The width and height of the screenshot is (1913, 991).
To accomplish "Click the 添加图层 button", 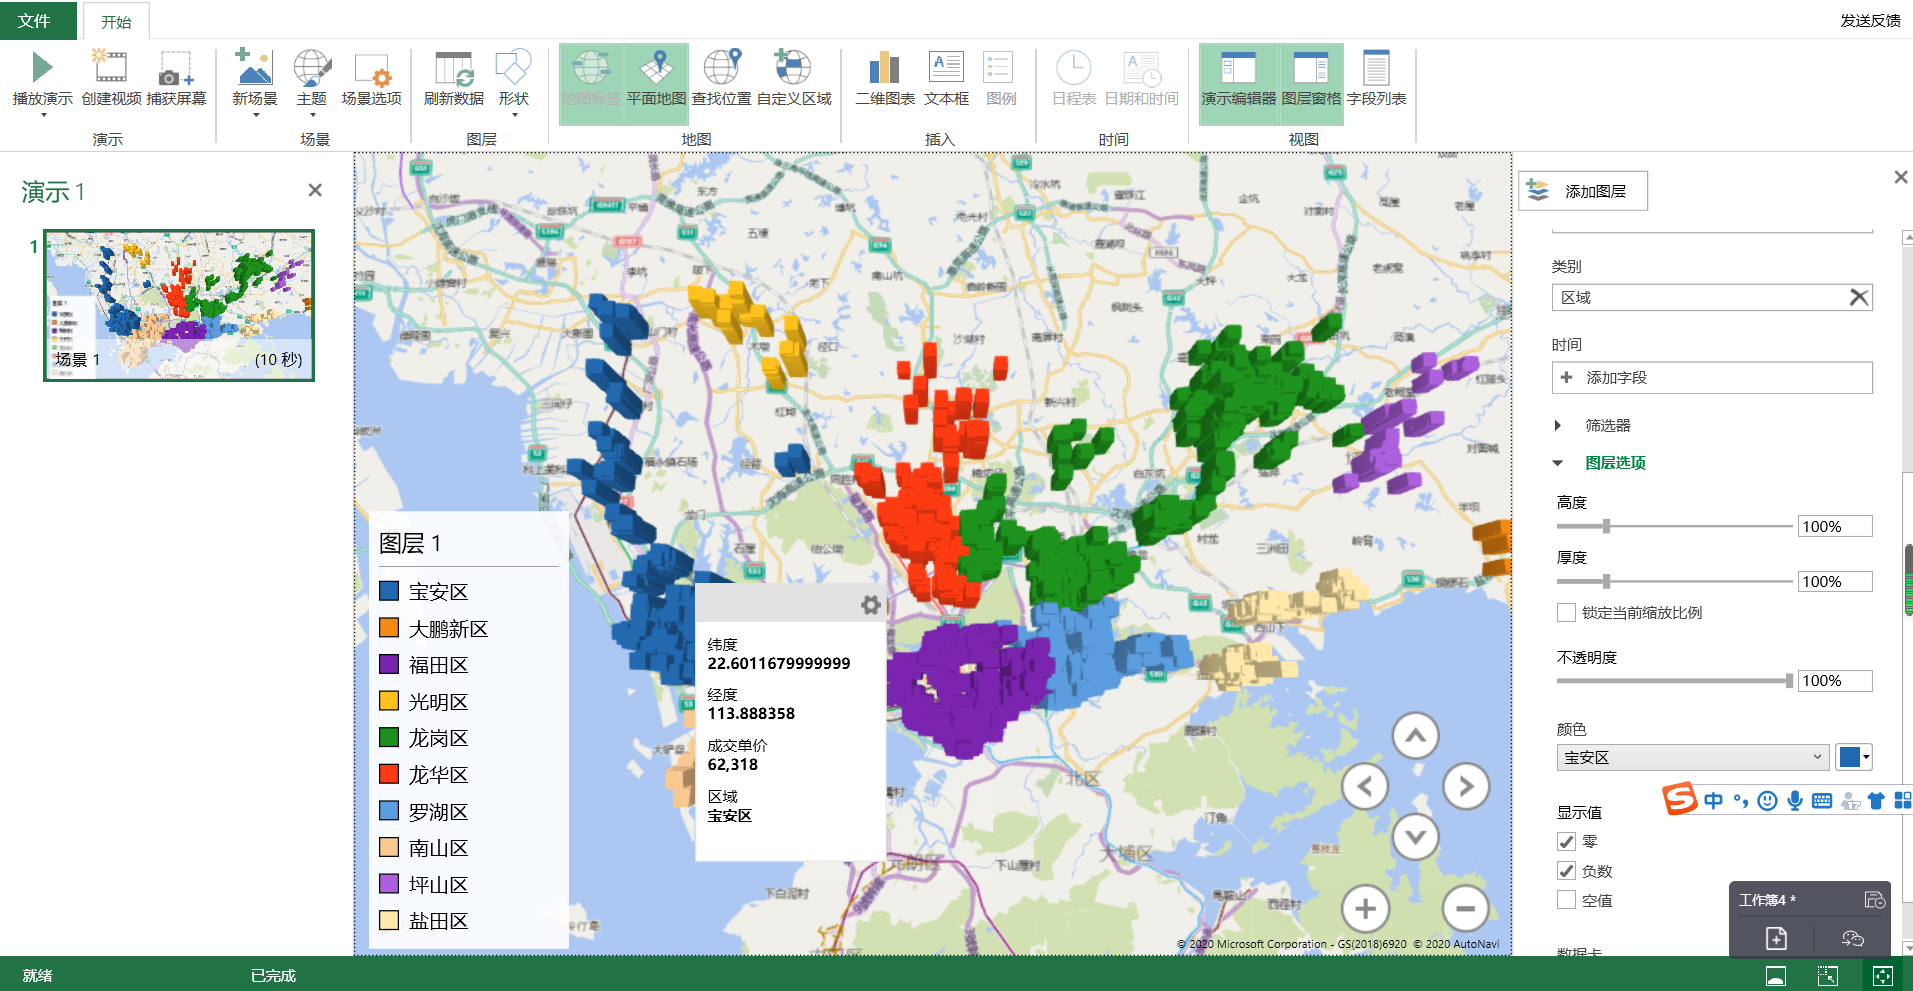I will pos(1583,190).
